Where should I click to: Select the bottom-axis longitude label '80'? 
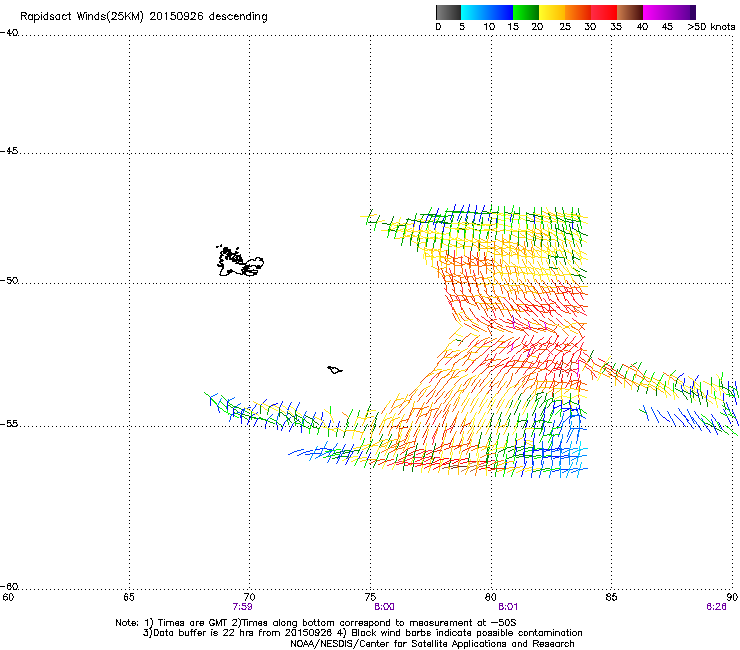point(491,597)
